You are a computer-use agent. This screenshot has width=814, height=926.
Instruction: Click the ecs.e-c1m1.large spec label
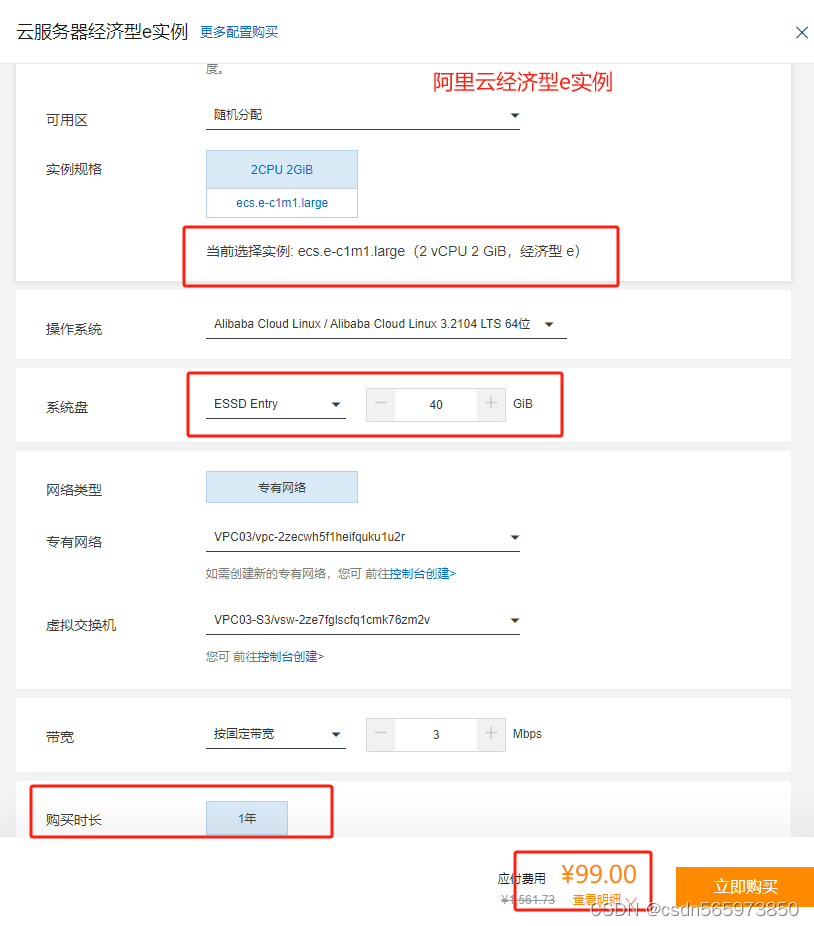click(x=282, y=203)
